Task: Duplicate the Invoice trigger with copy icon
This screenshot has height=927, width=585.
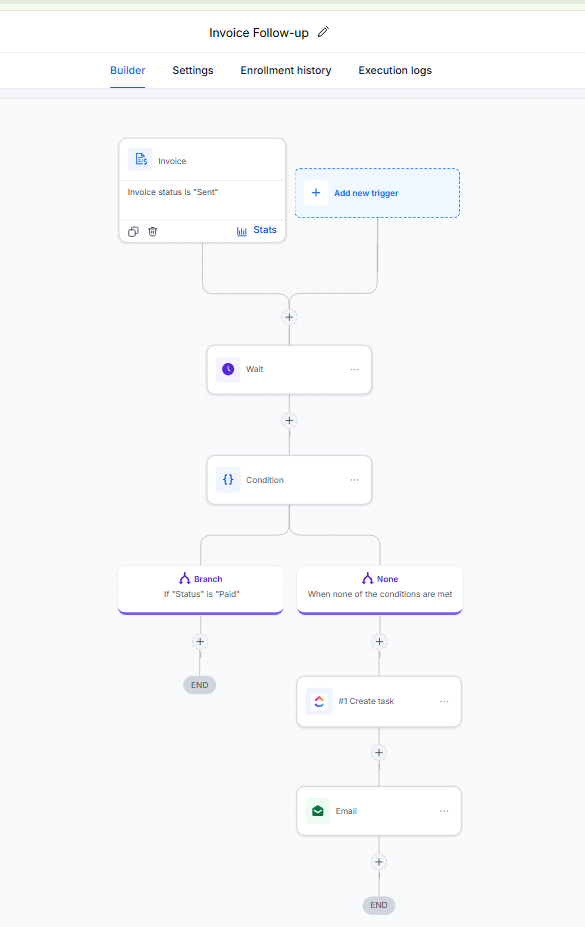Action: 134,231
